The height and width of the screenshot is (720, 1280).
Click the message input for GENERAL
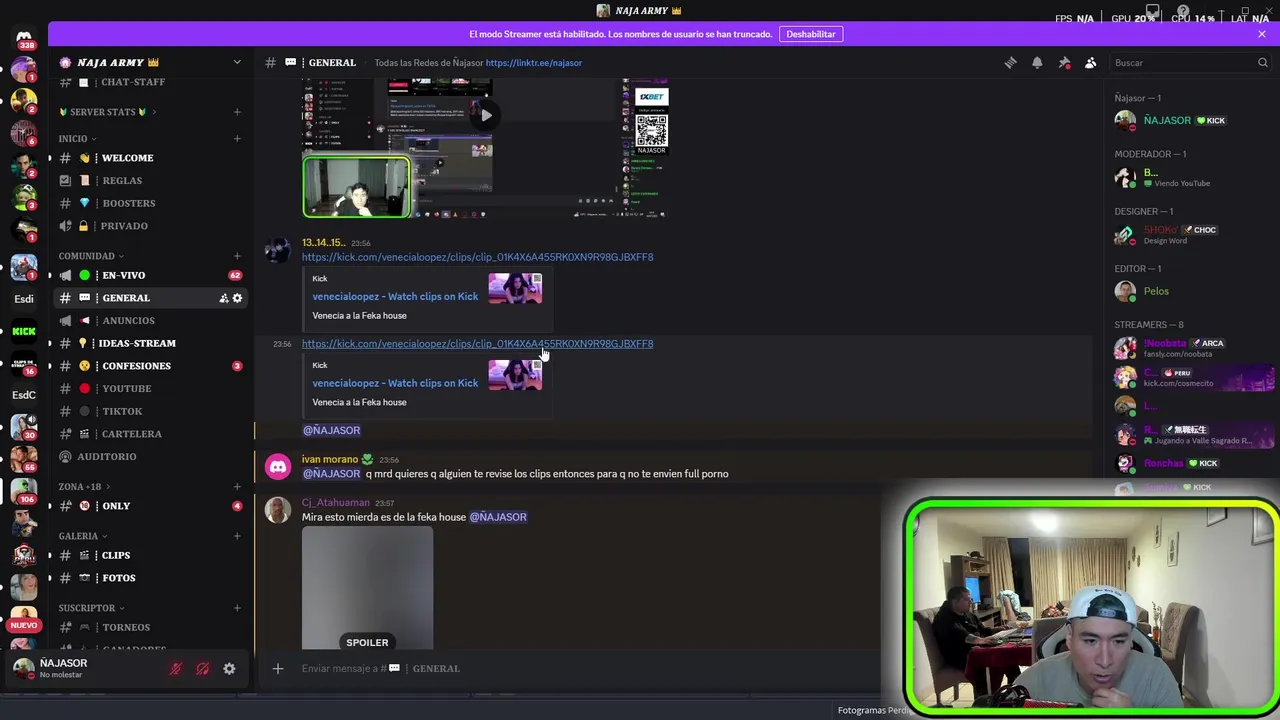580,668
